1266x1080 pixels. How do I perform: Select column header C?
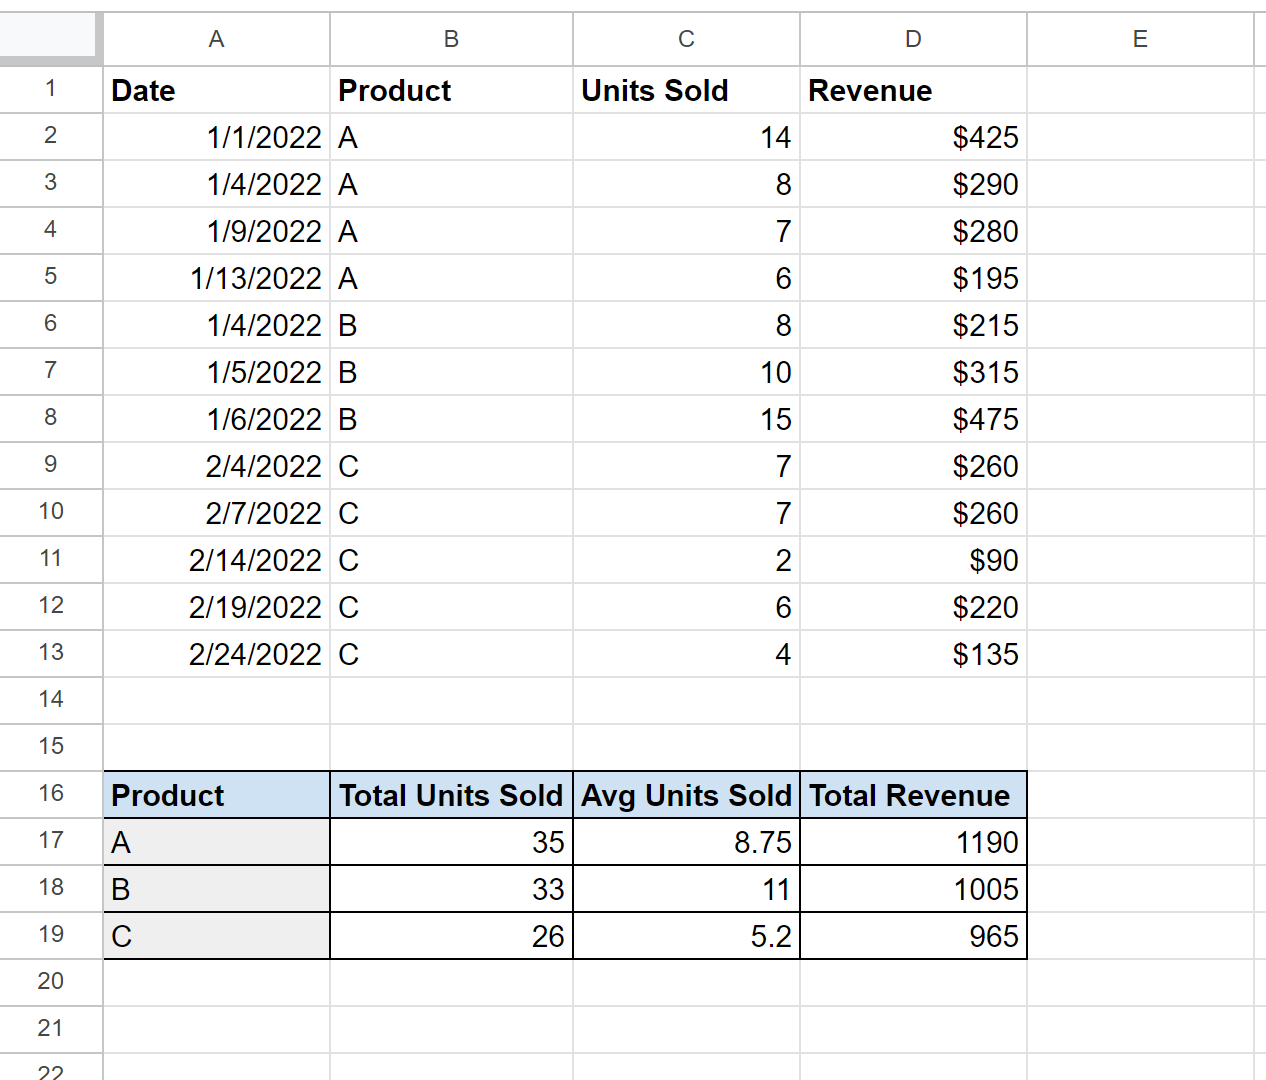click(x=685, y=39)
